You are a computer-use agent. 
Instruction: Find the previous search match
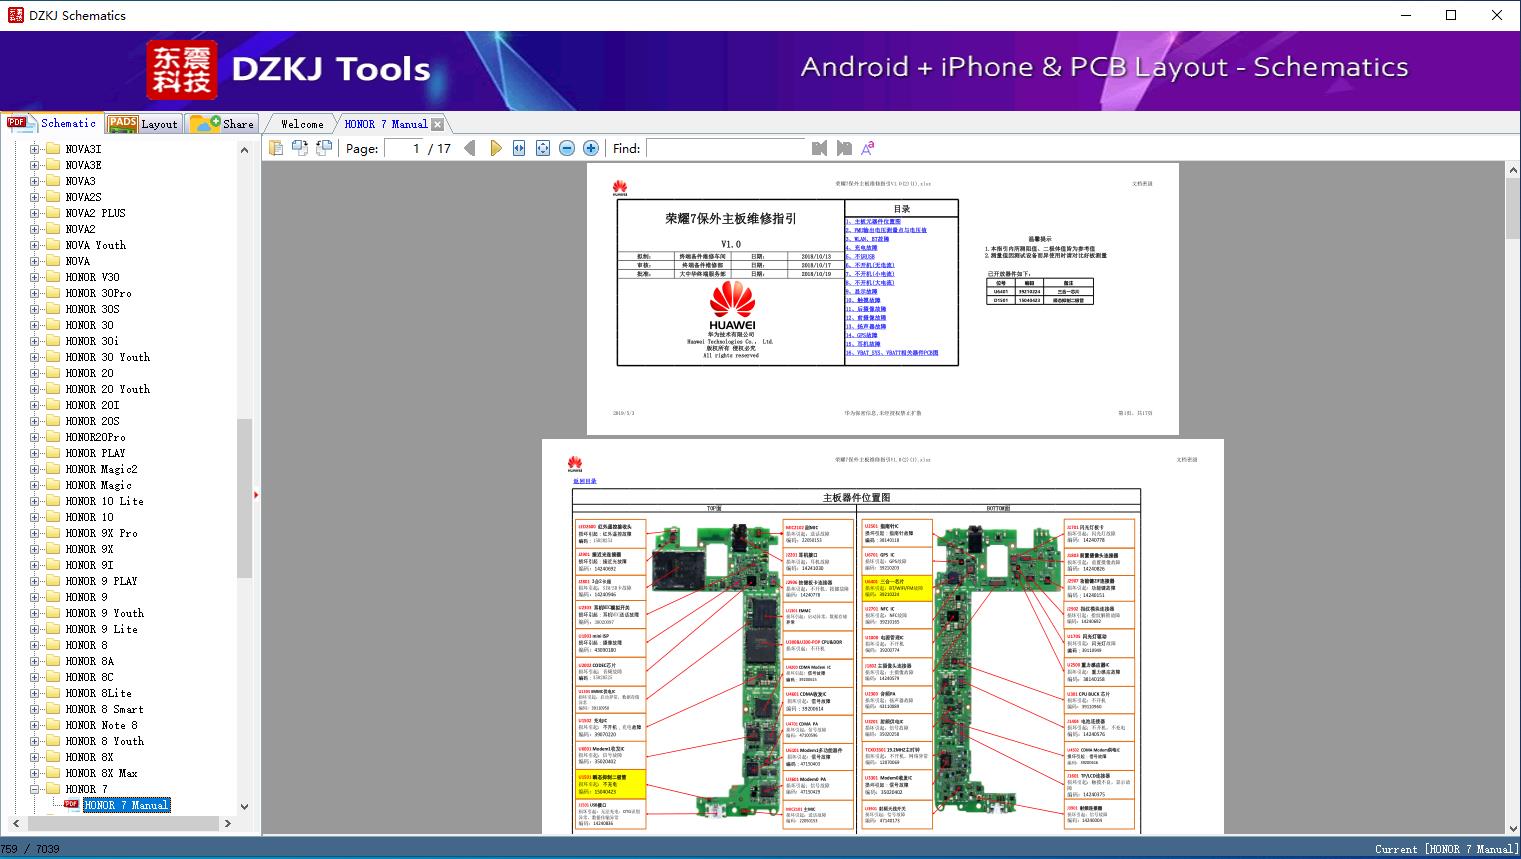tap(820, 148)
